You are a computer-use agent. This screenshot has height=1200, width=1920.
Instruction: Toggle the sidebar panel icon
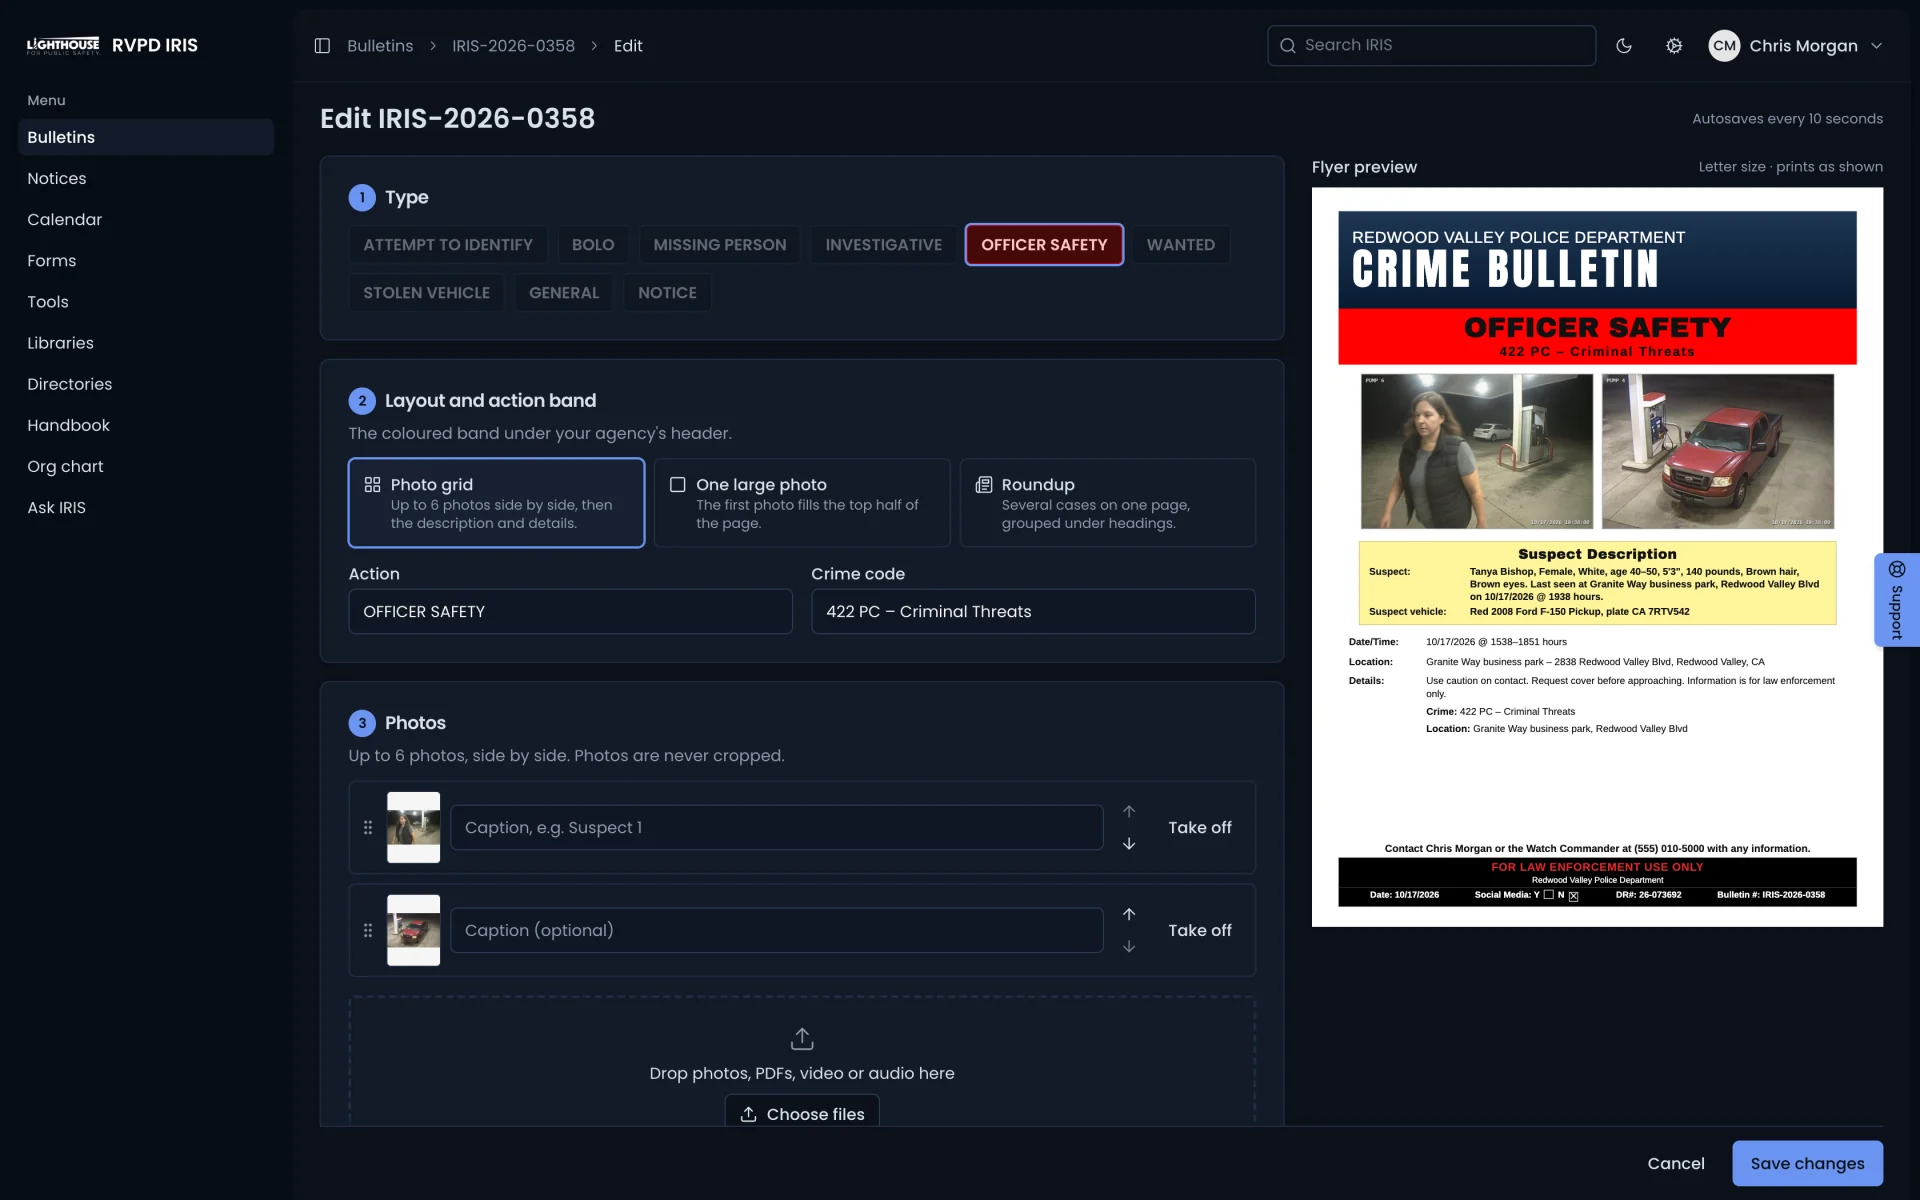[x=322, y=46]
